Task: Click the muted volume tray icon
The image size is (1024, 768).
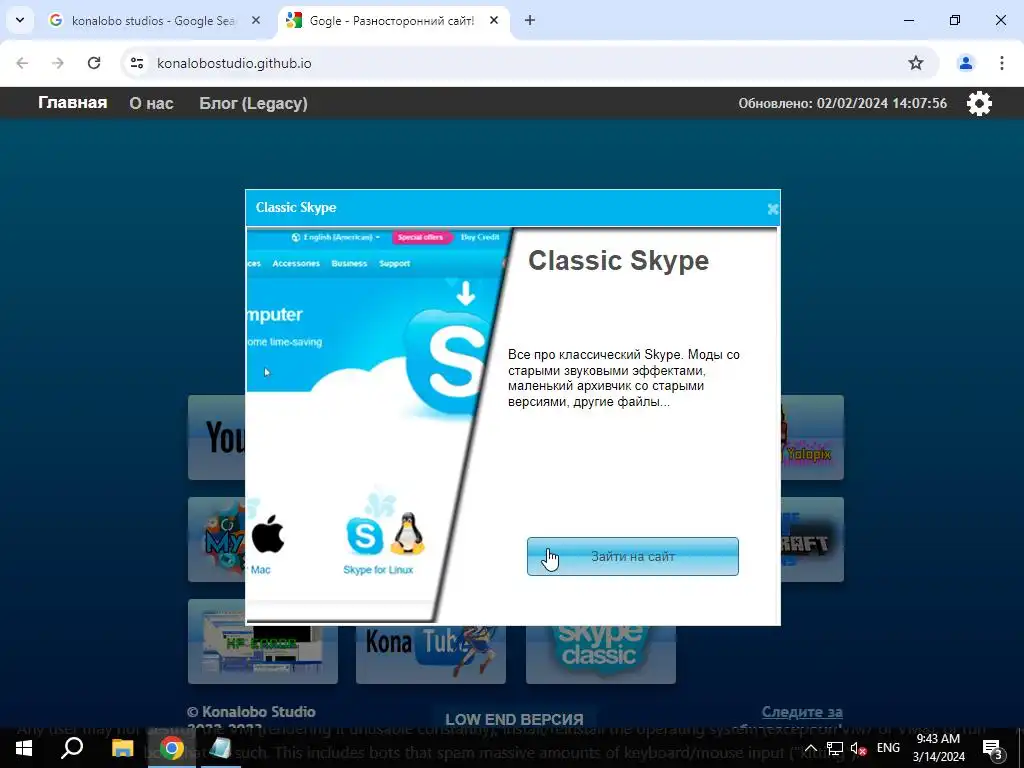Action: pyautogui.click(x=859, y=748)
